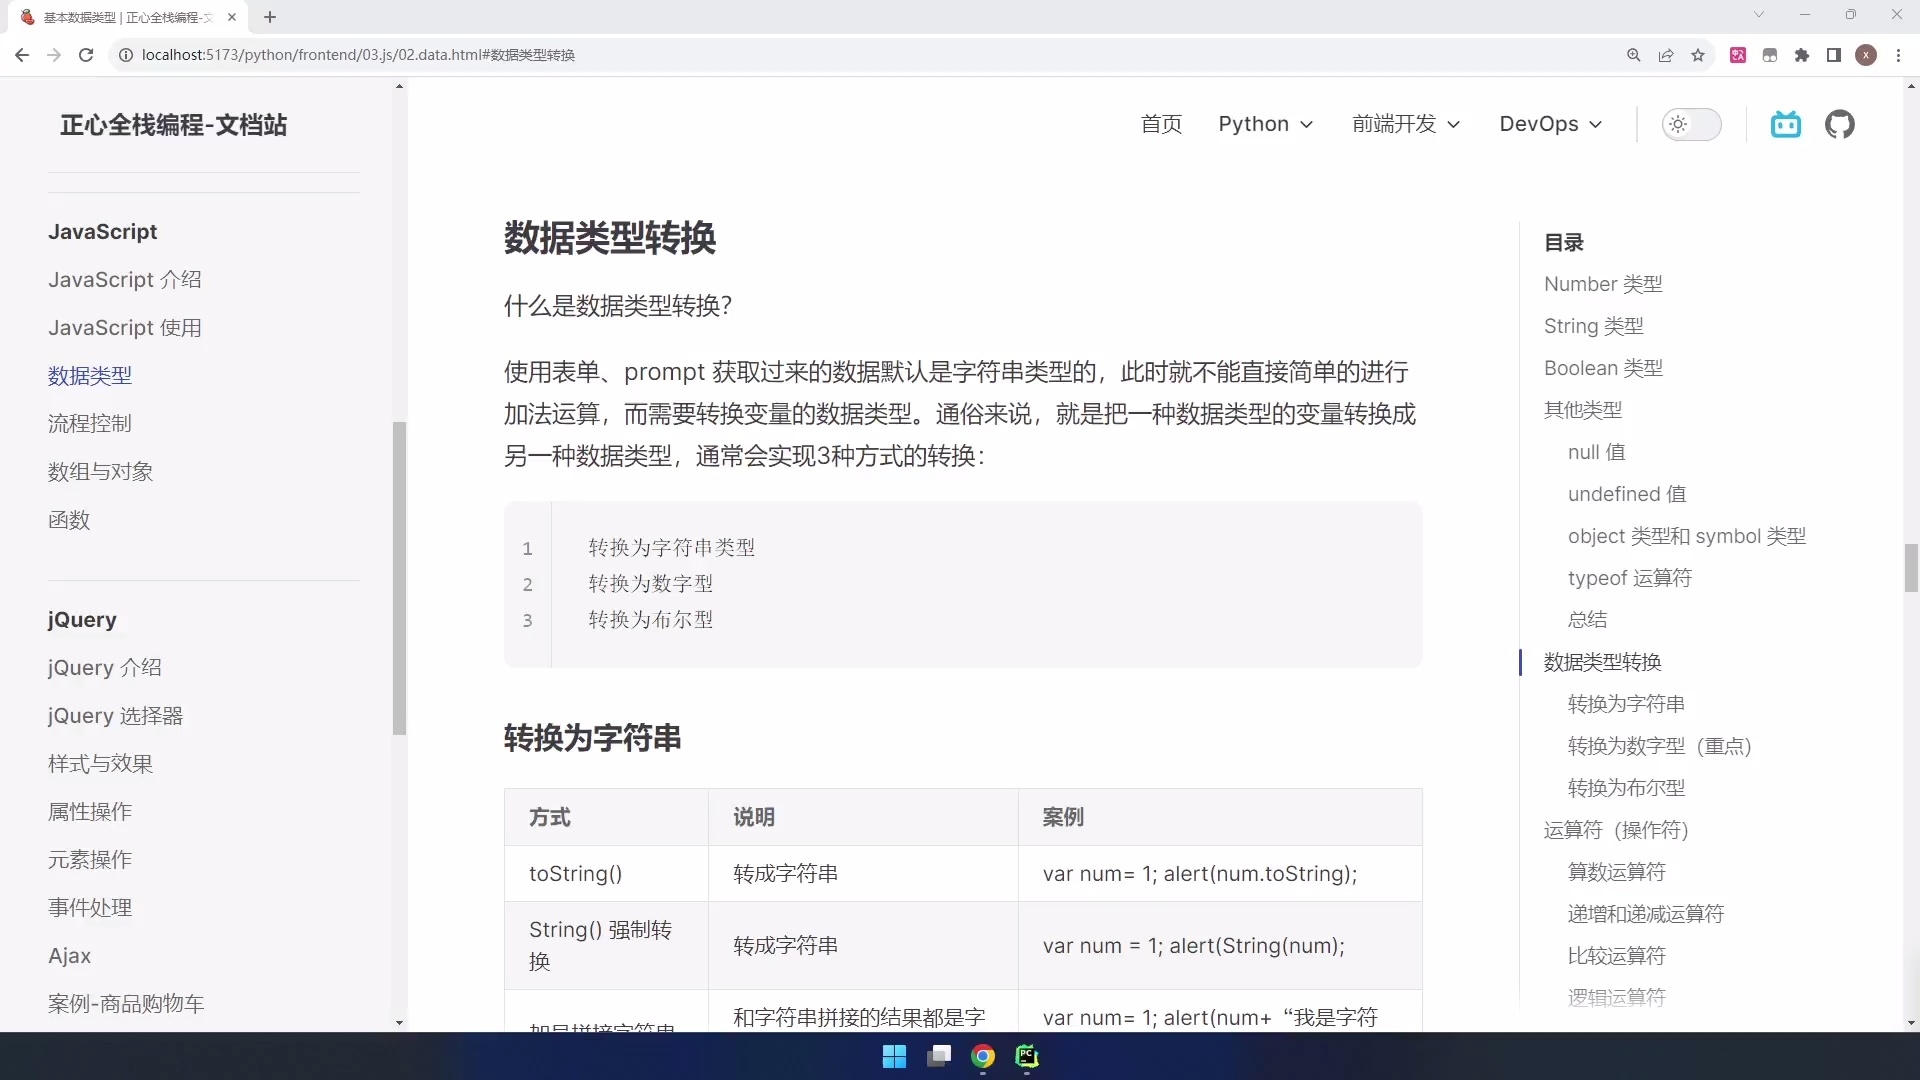
Task: Click the tab search chevron in title bar
Action: (1759, 14)
